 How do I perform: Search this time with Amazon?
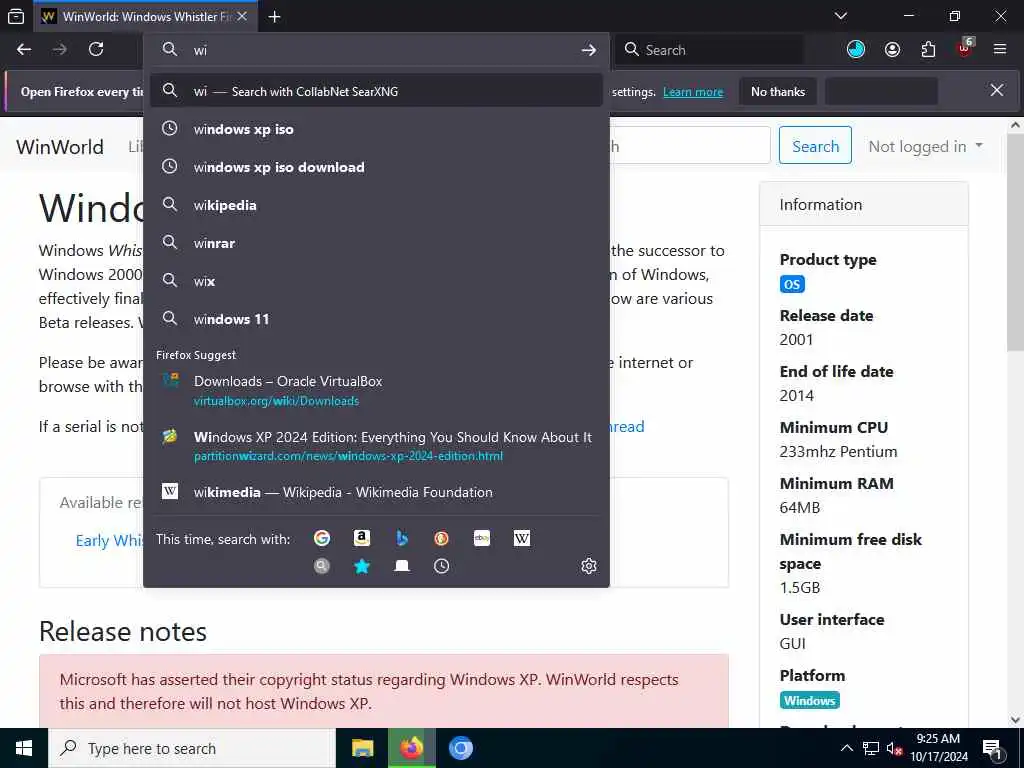point(362,538)
